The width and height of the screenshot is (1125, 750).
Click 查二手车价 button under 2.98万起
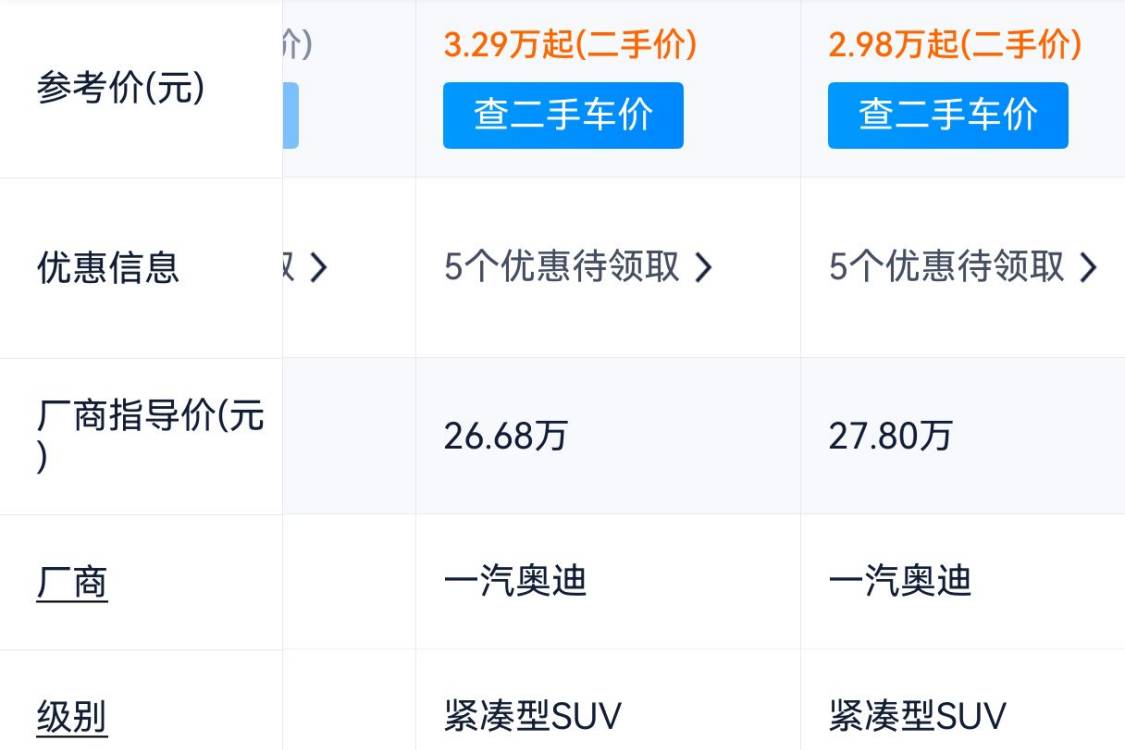coord(948,116)
